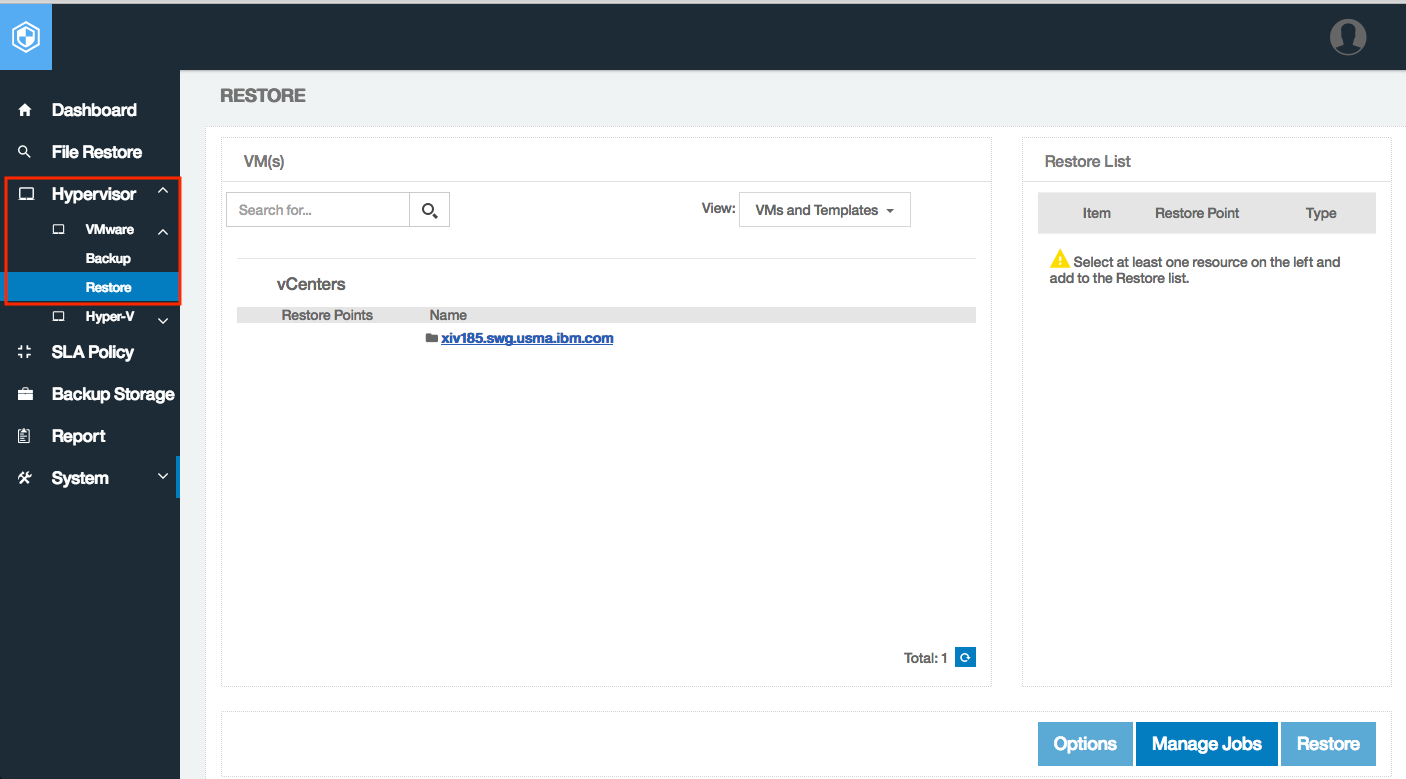Click the RESTORE page heading
Image resolution: width=1406 pixels, height=779 pixels.
pyautogui.click(x=263, y=96)
